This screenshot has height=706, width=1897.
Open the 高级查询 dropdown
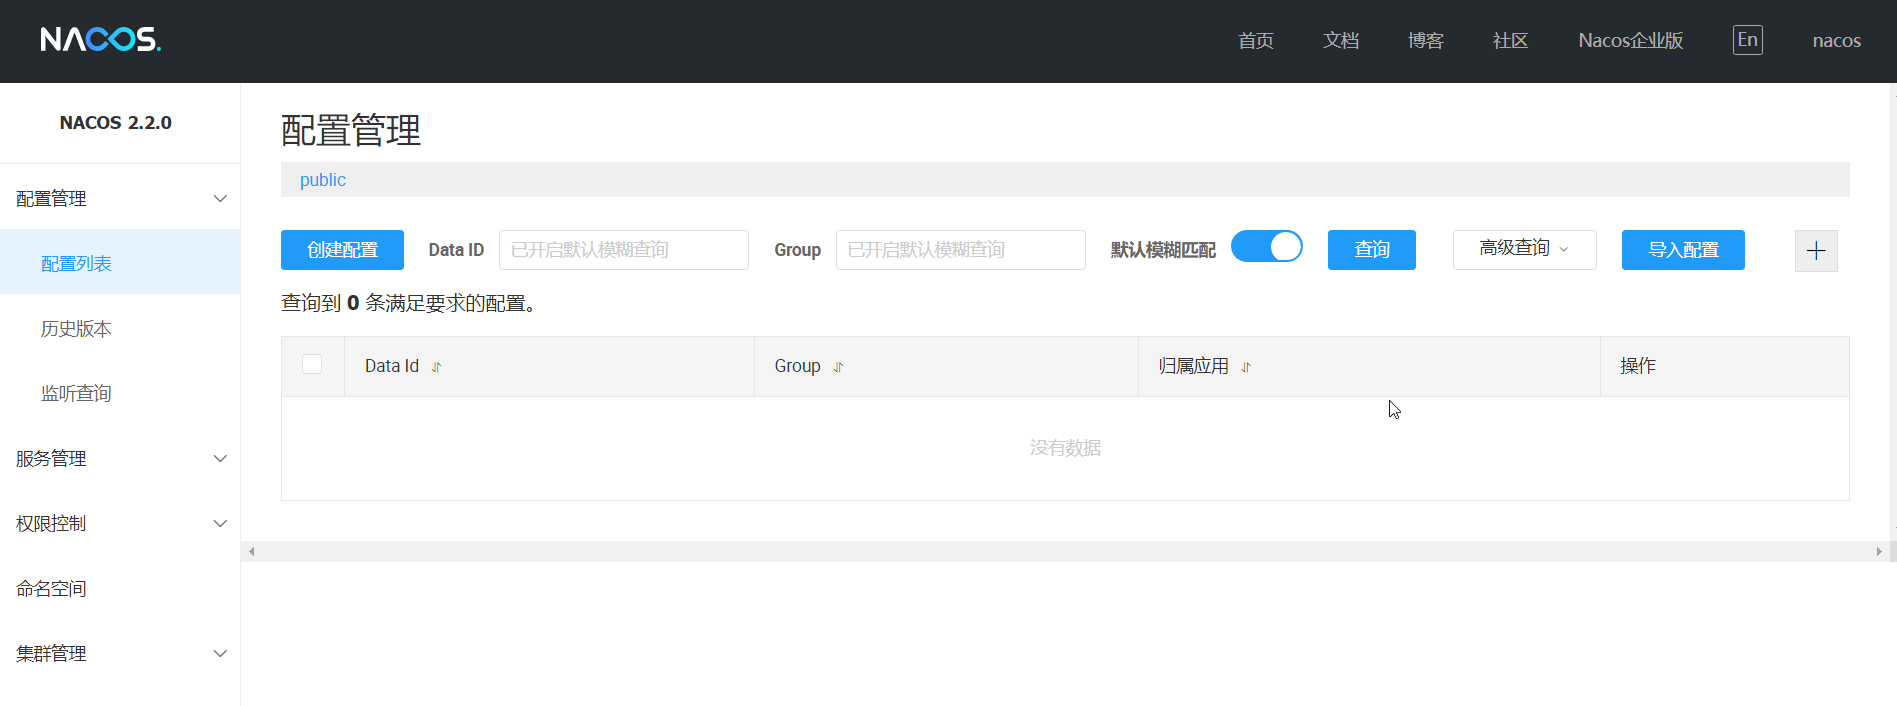pos(1524,249)
